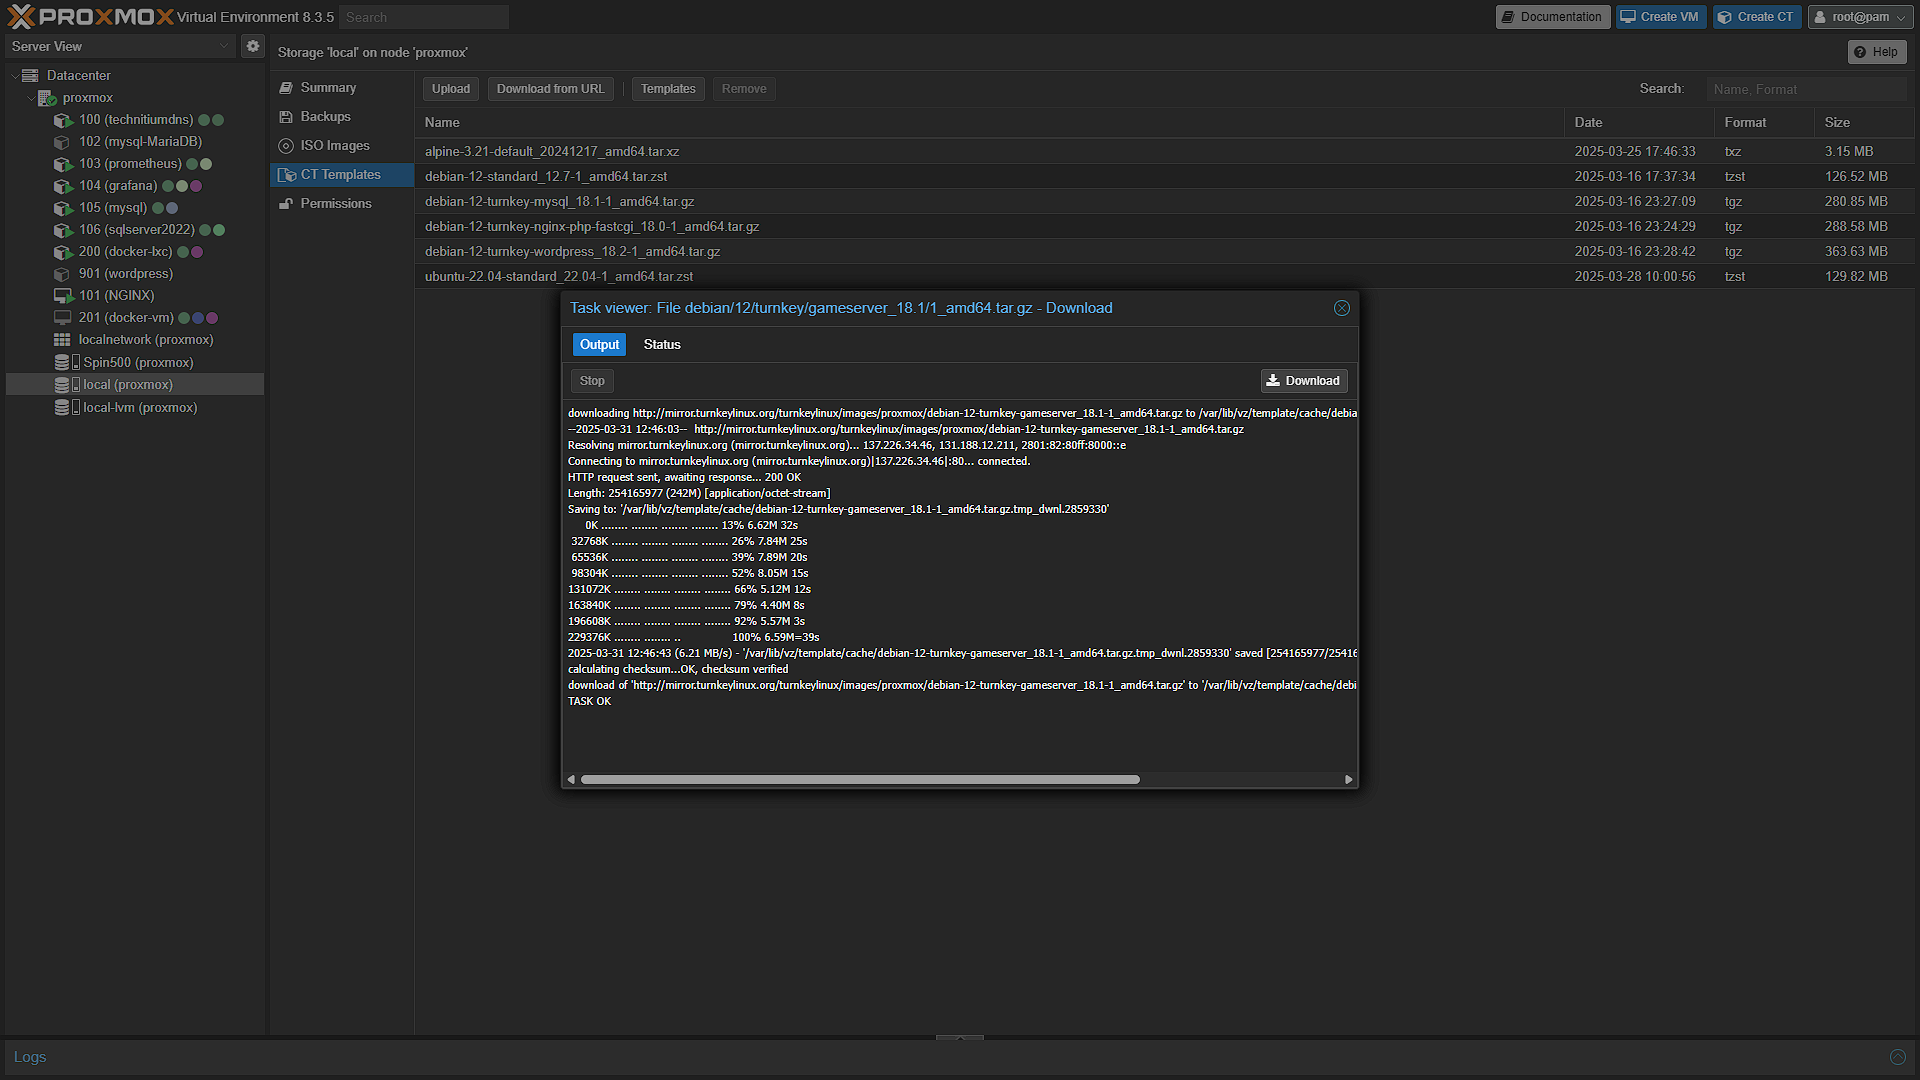Open the Templates button
Image resolution: width=1920 pixels, height=1080 pixels.
point(668,89)
